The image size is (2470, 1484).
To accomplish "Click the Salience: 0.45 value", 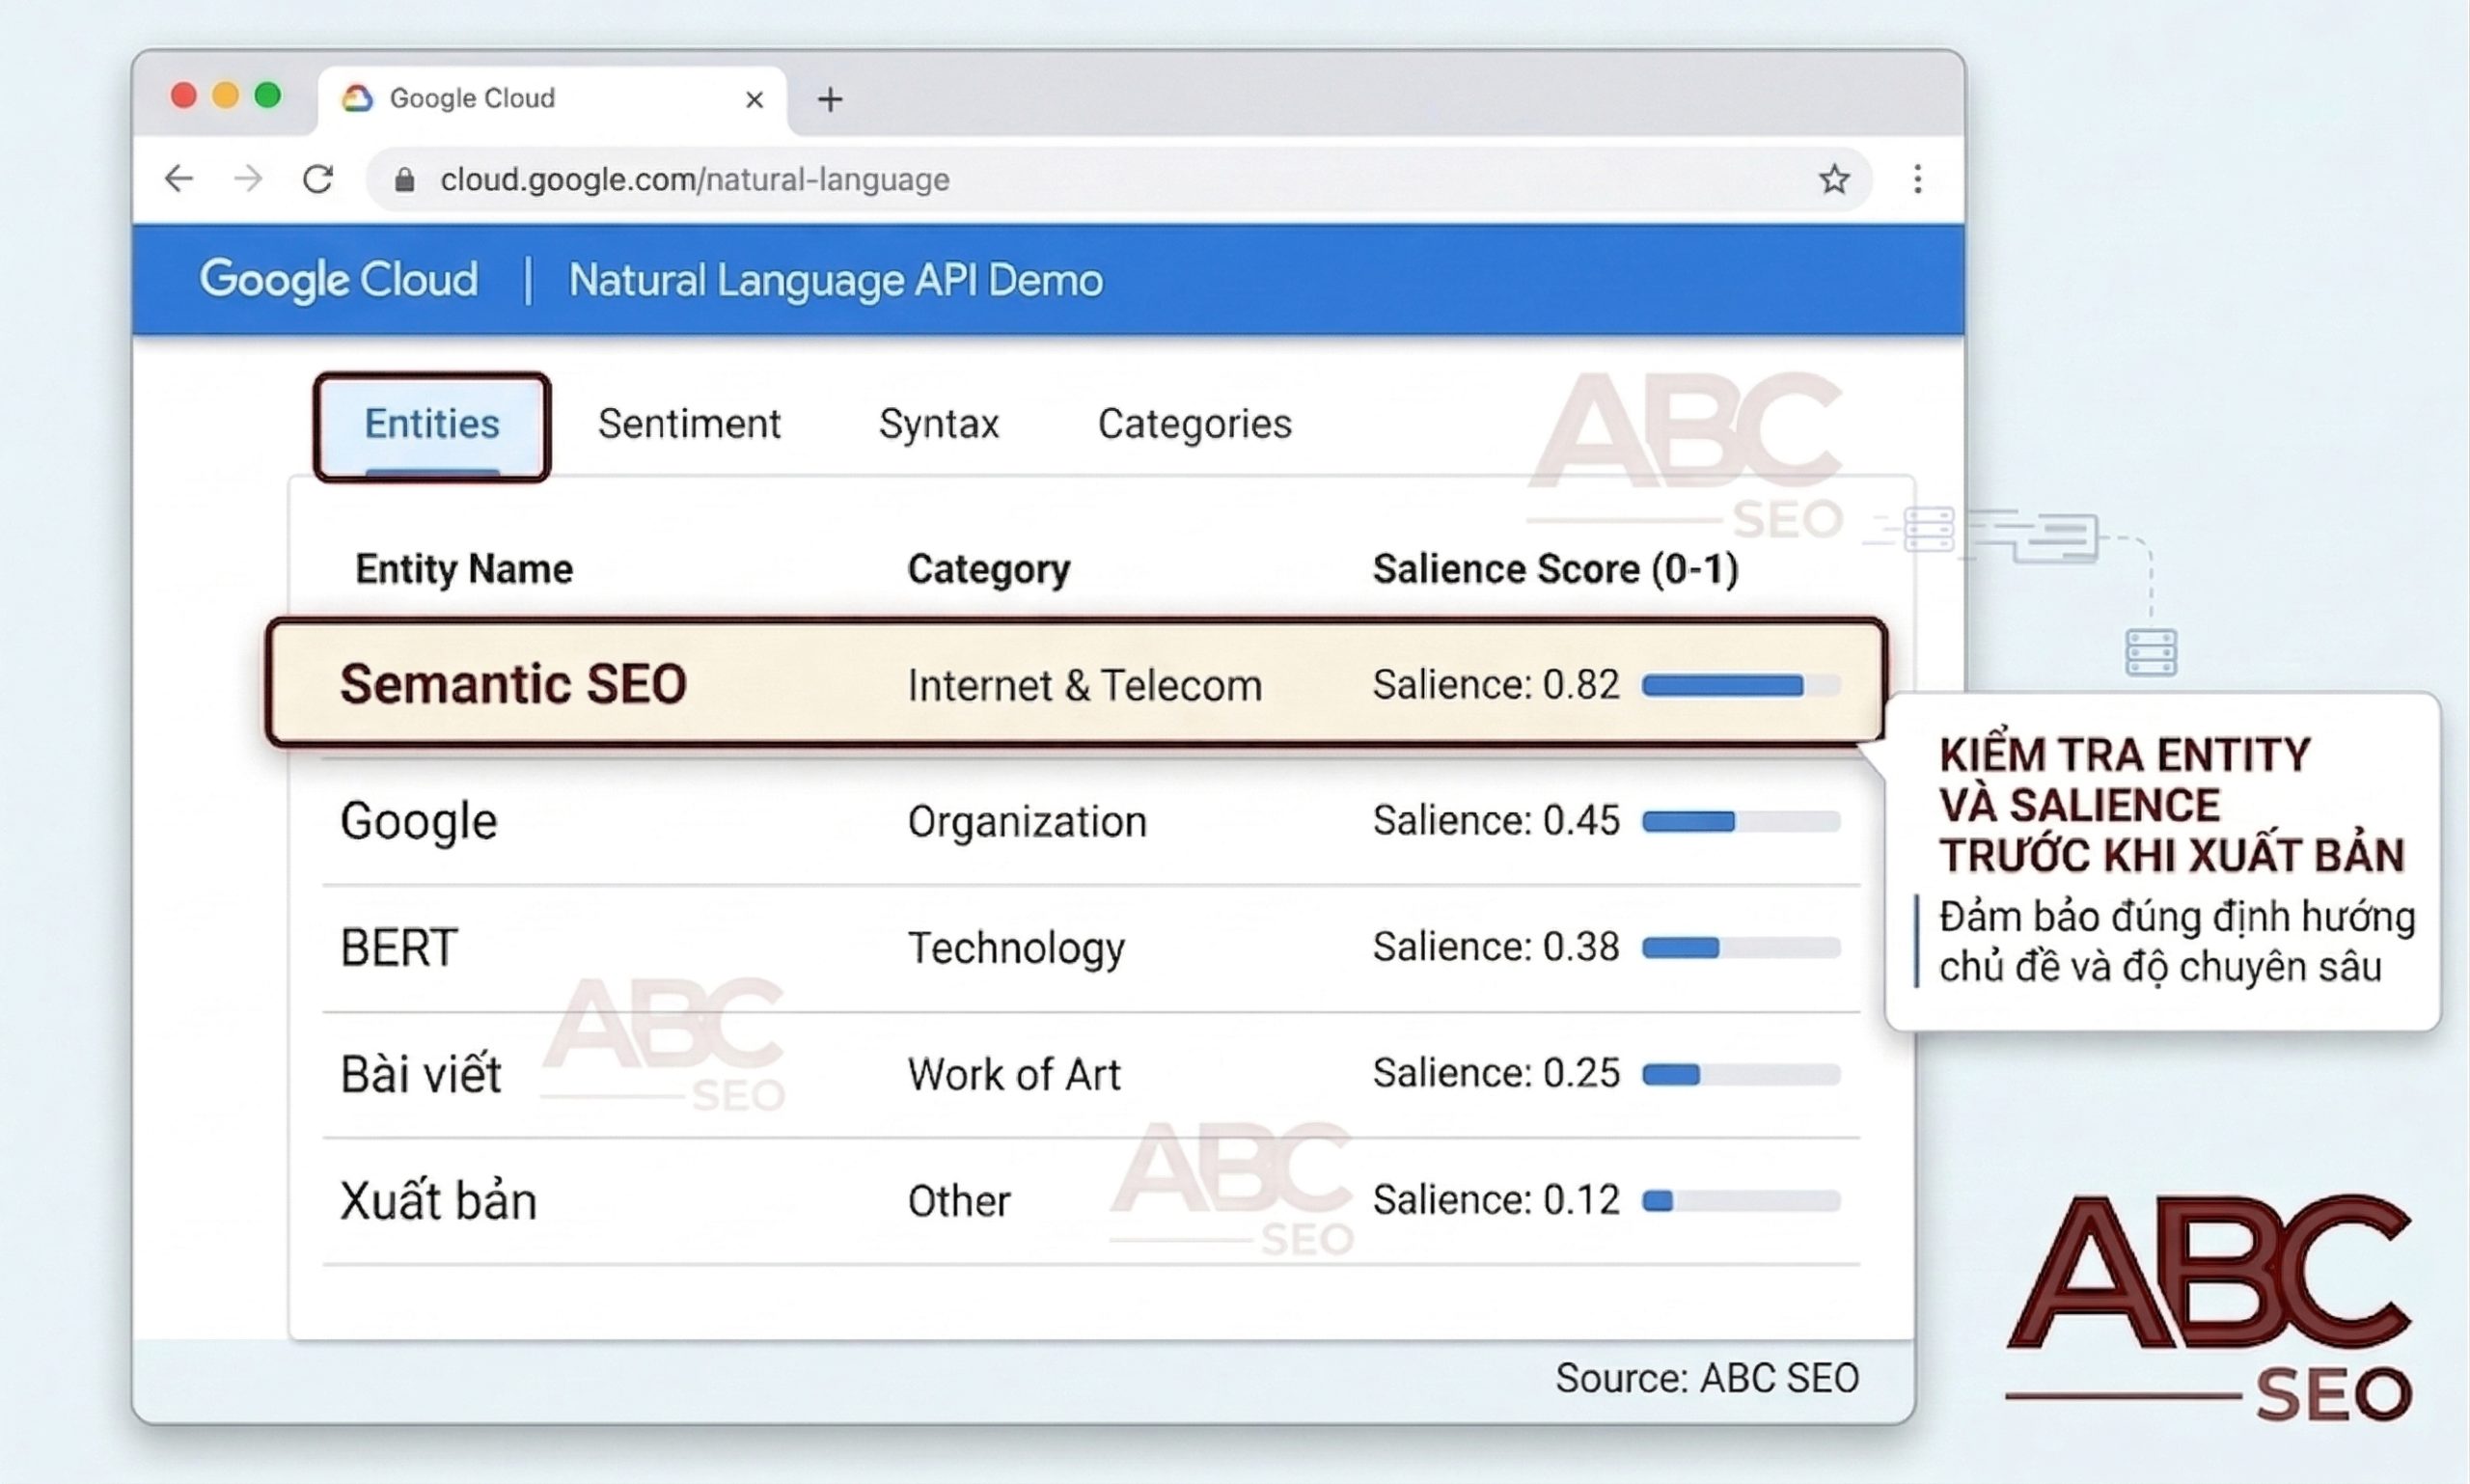I will [x=1496, y=821].
